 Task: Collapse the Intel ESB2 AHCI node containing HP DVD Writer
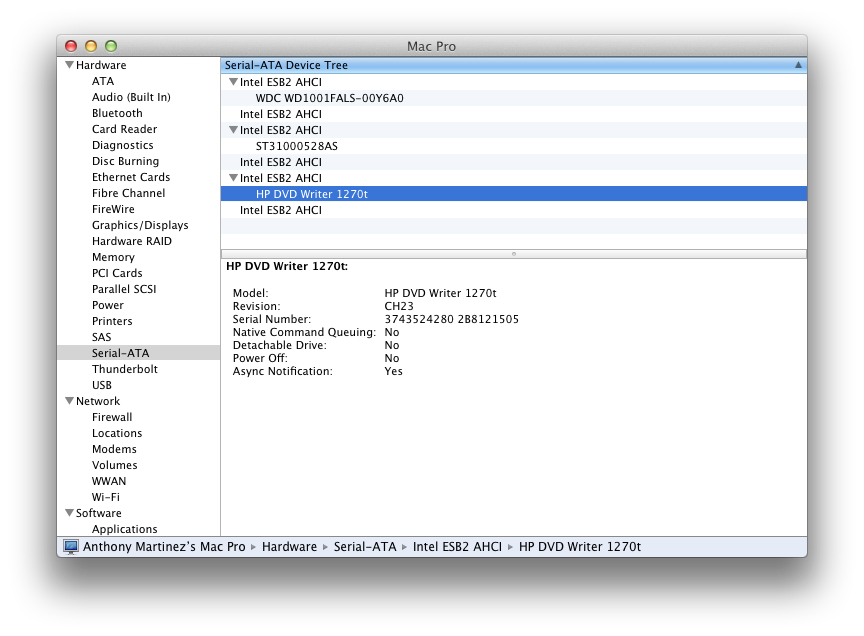point(234,178)
